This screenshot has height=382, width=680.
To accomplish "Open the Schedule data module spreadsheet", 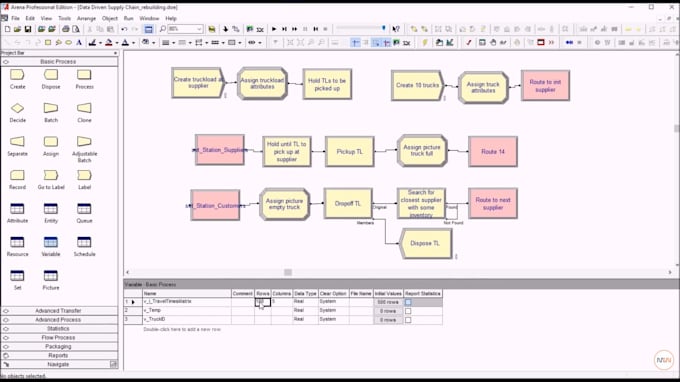I will pyautogui.click(x=84, y=242).
